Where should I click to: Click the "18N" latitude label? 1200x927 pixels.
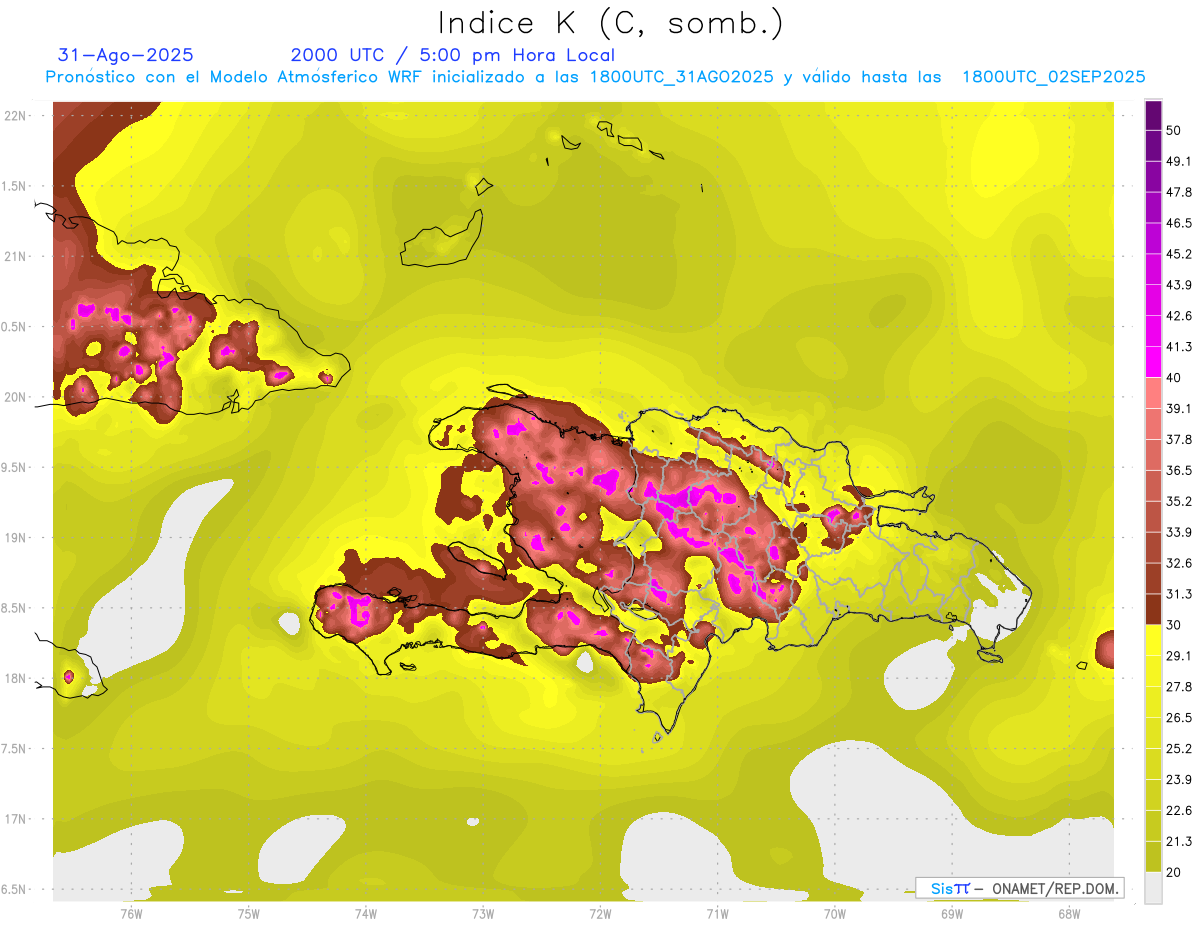click(x=17, y=679)
